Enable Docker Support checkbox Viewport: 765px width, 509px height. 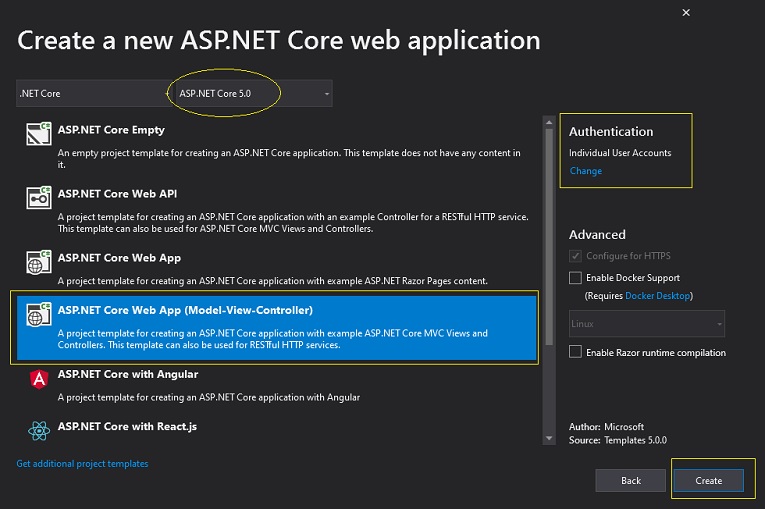click(x=575, y=278)
